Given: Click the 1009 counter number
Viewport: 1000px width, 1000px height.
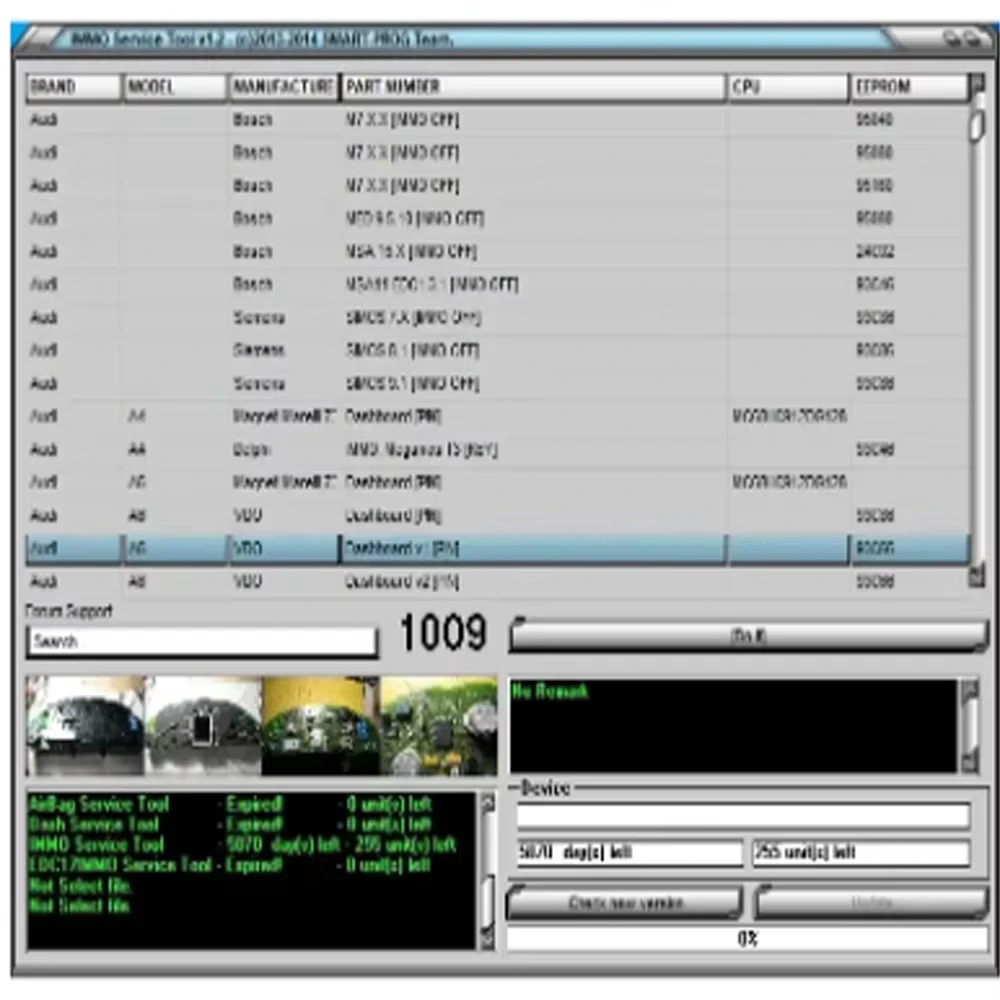Looking at the screenshot, I should click(443, 633).
